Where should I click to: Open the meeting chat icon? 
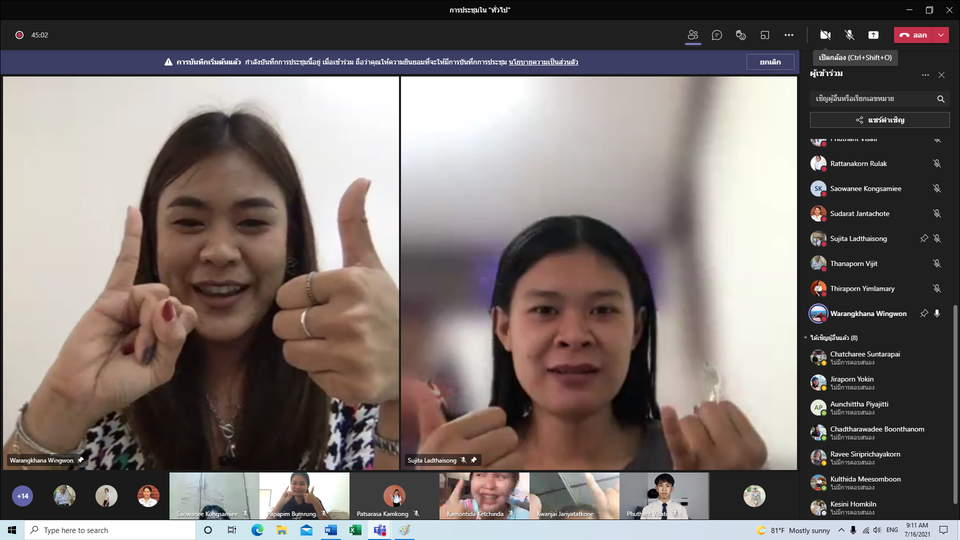pyautogui.click(x=716, y=35)
